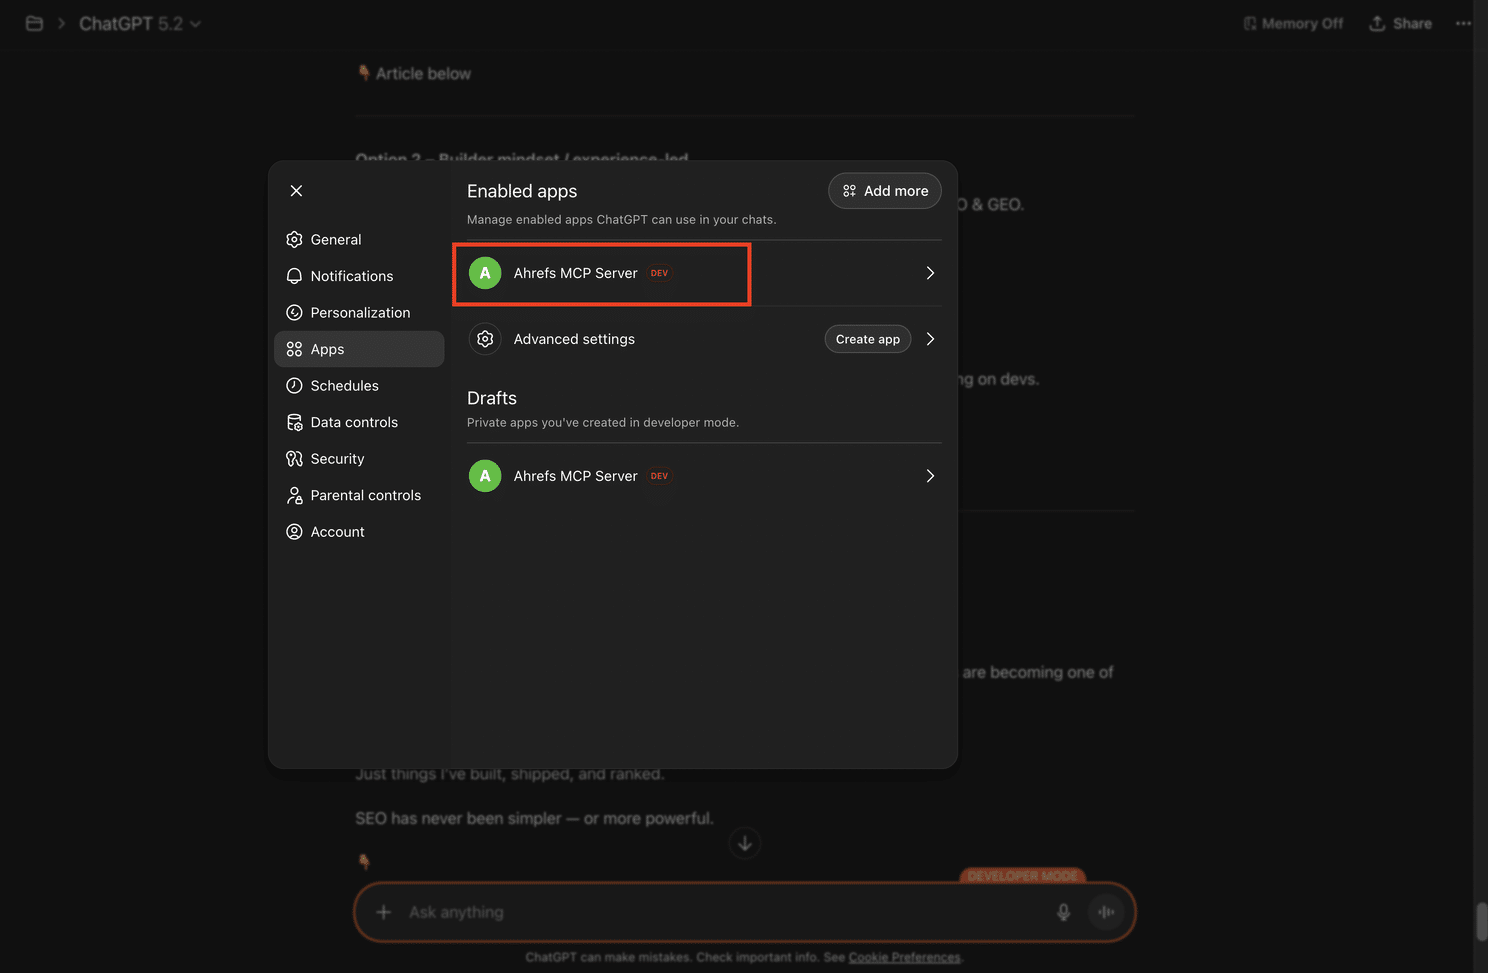Expand the draft Ahrefs MCP Server chevron

pyautogui.click(x=930, y=476)
